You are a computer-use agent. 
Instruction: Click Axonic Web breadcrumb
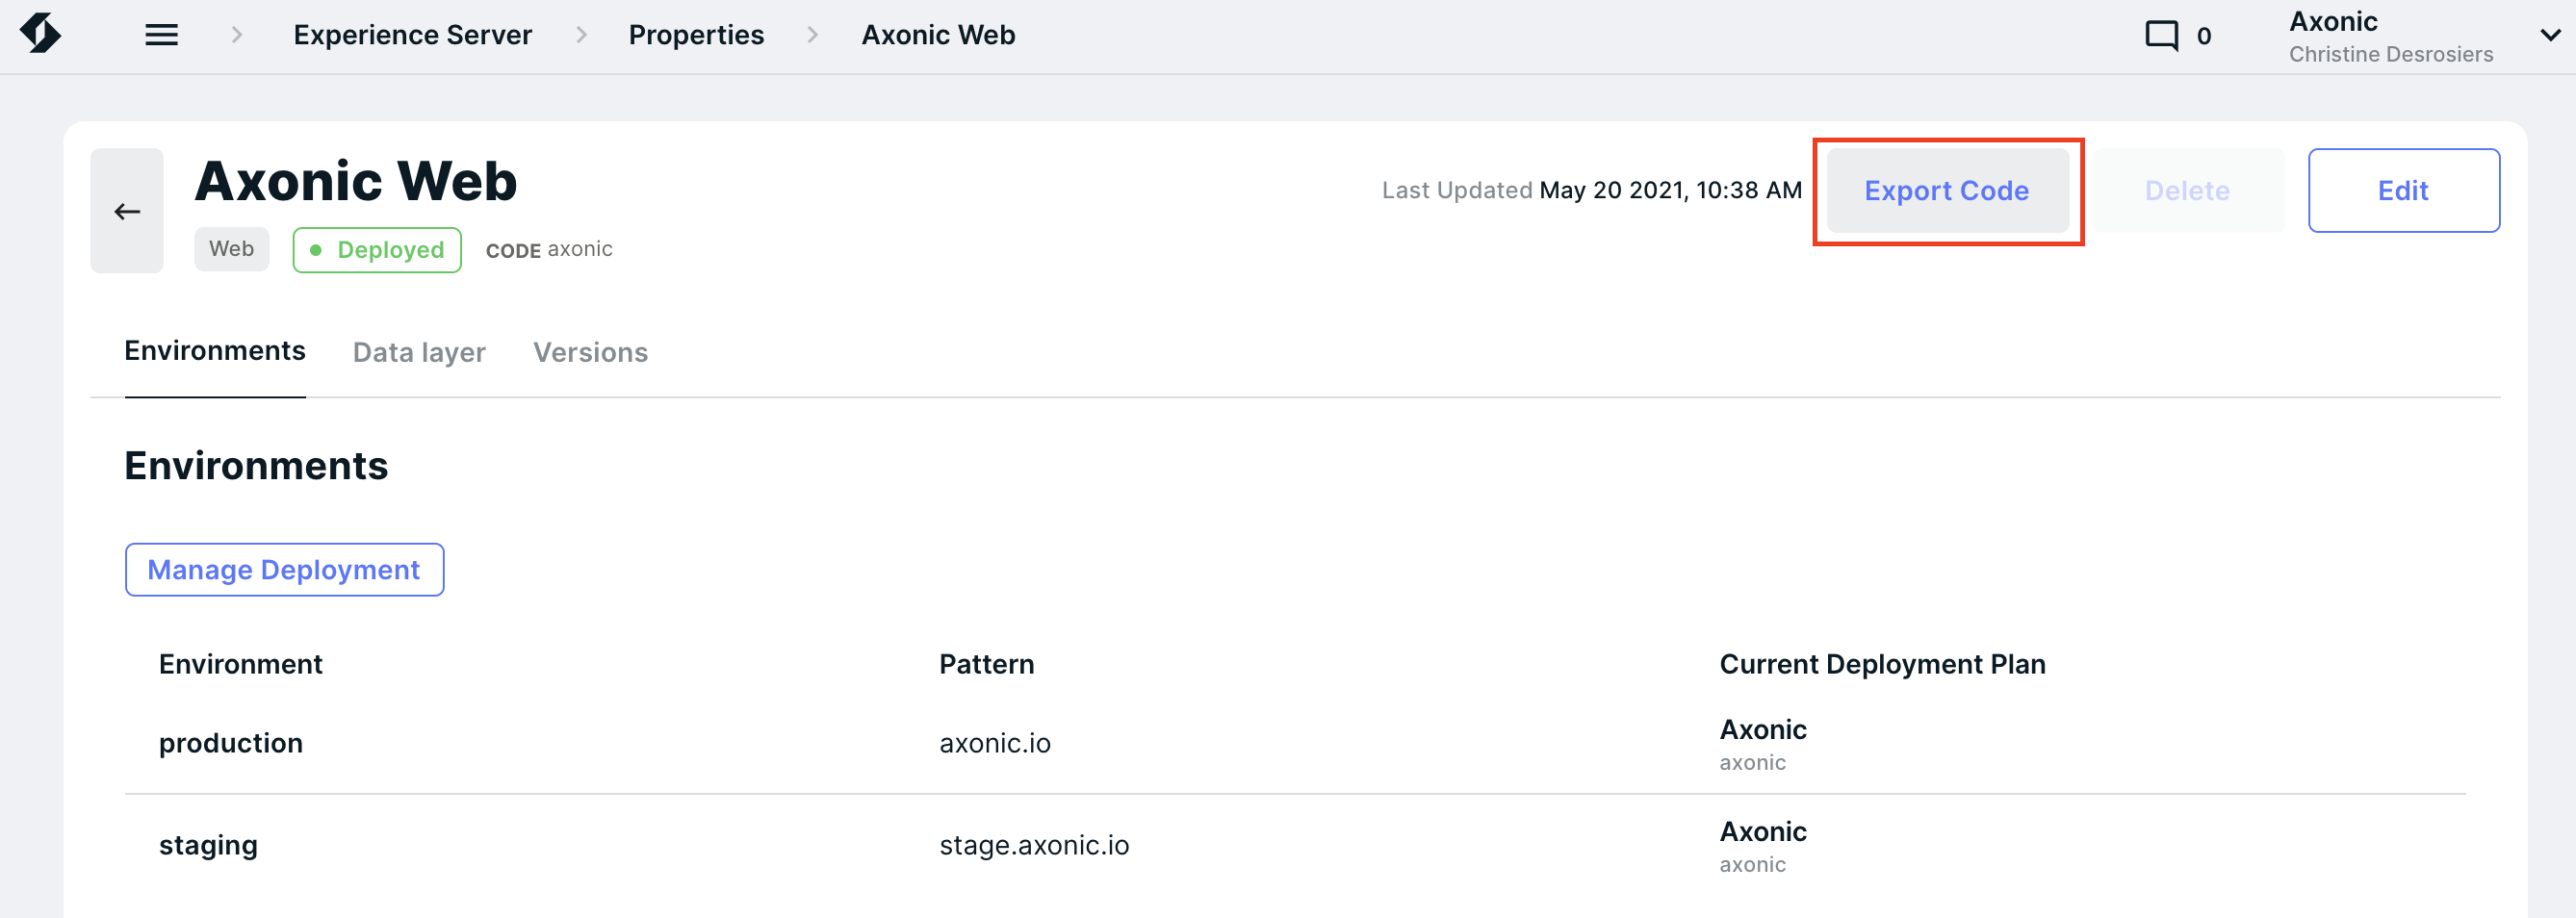point(938,35)
